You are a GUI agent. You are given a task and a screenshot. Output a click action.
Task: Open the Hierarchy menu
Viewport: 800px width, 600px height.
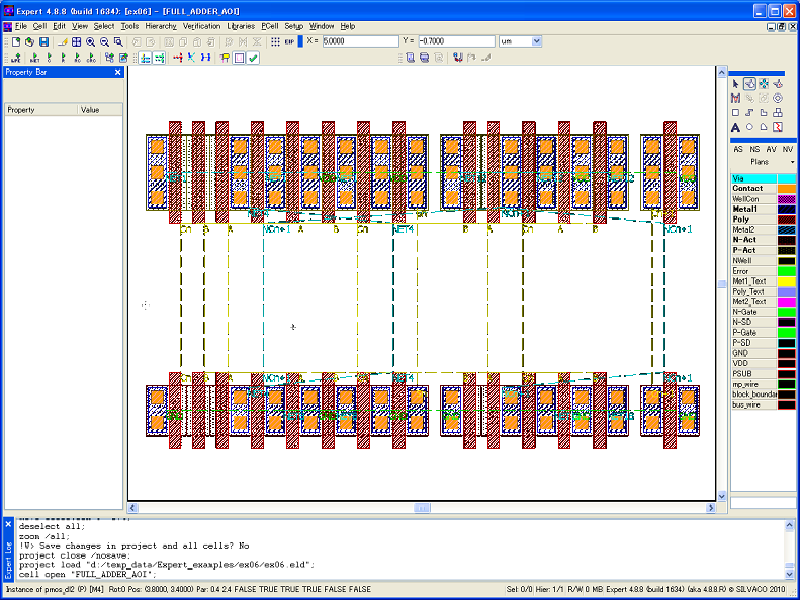pos(160,25)
